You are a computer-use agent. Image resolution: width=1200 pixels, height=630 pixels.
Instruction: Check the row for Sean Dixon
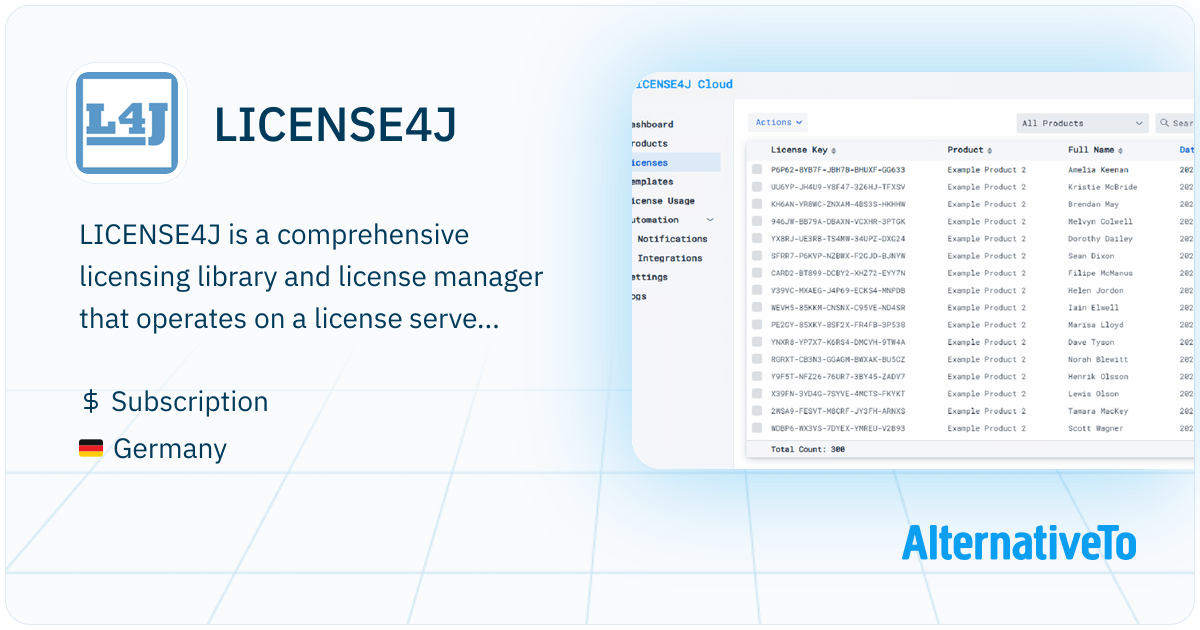click(x=757, y=256)
